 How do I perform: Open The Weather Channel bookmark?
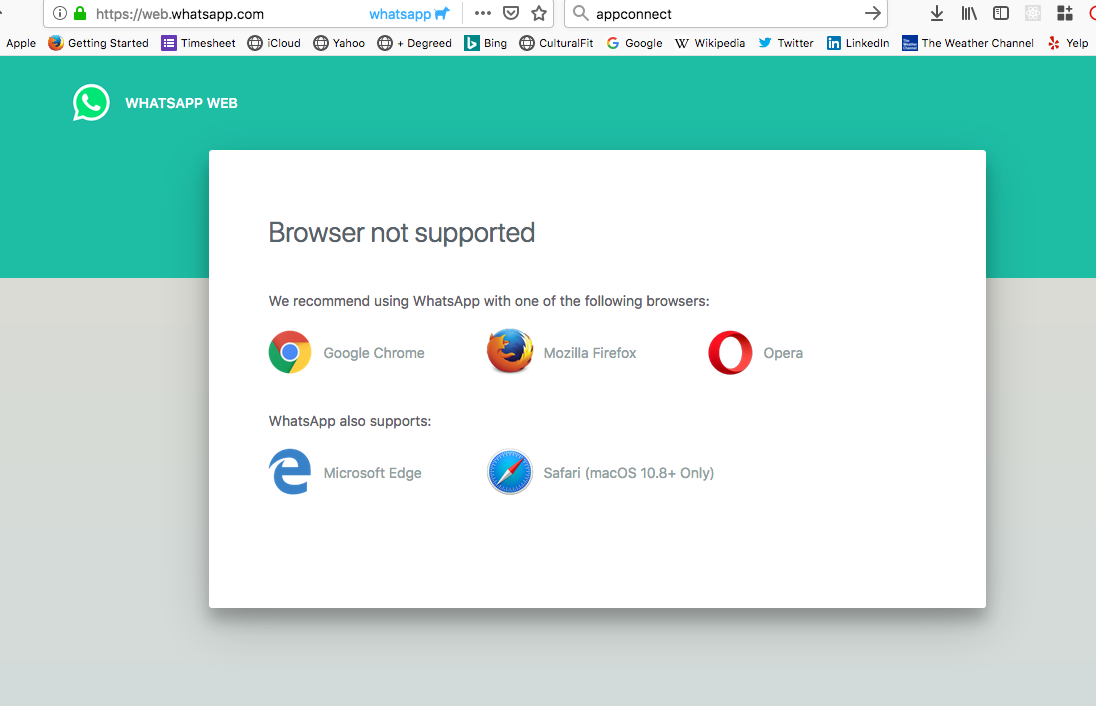(968, 43)
